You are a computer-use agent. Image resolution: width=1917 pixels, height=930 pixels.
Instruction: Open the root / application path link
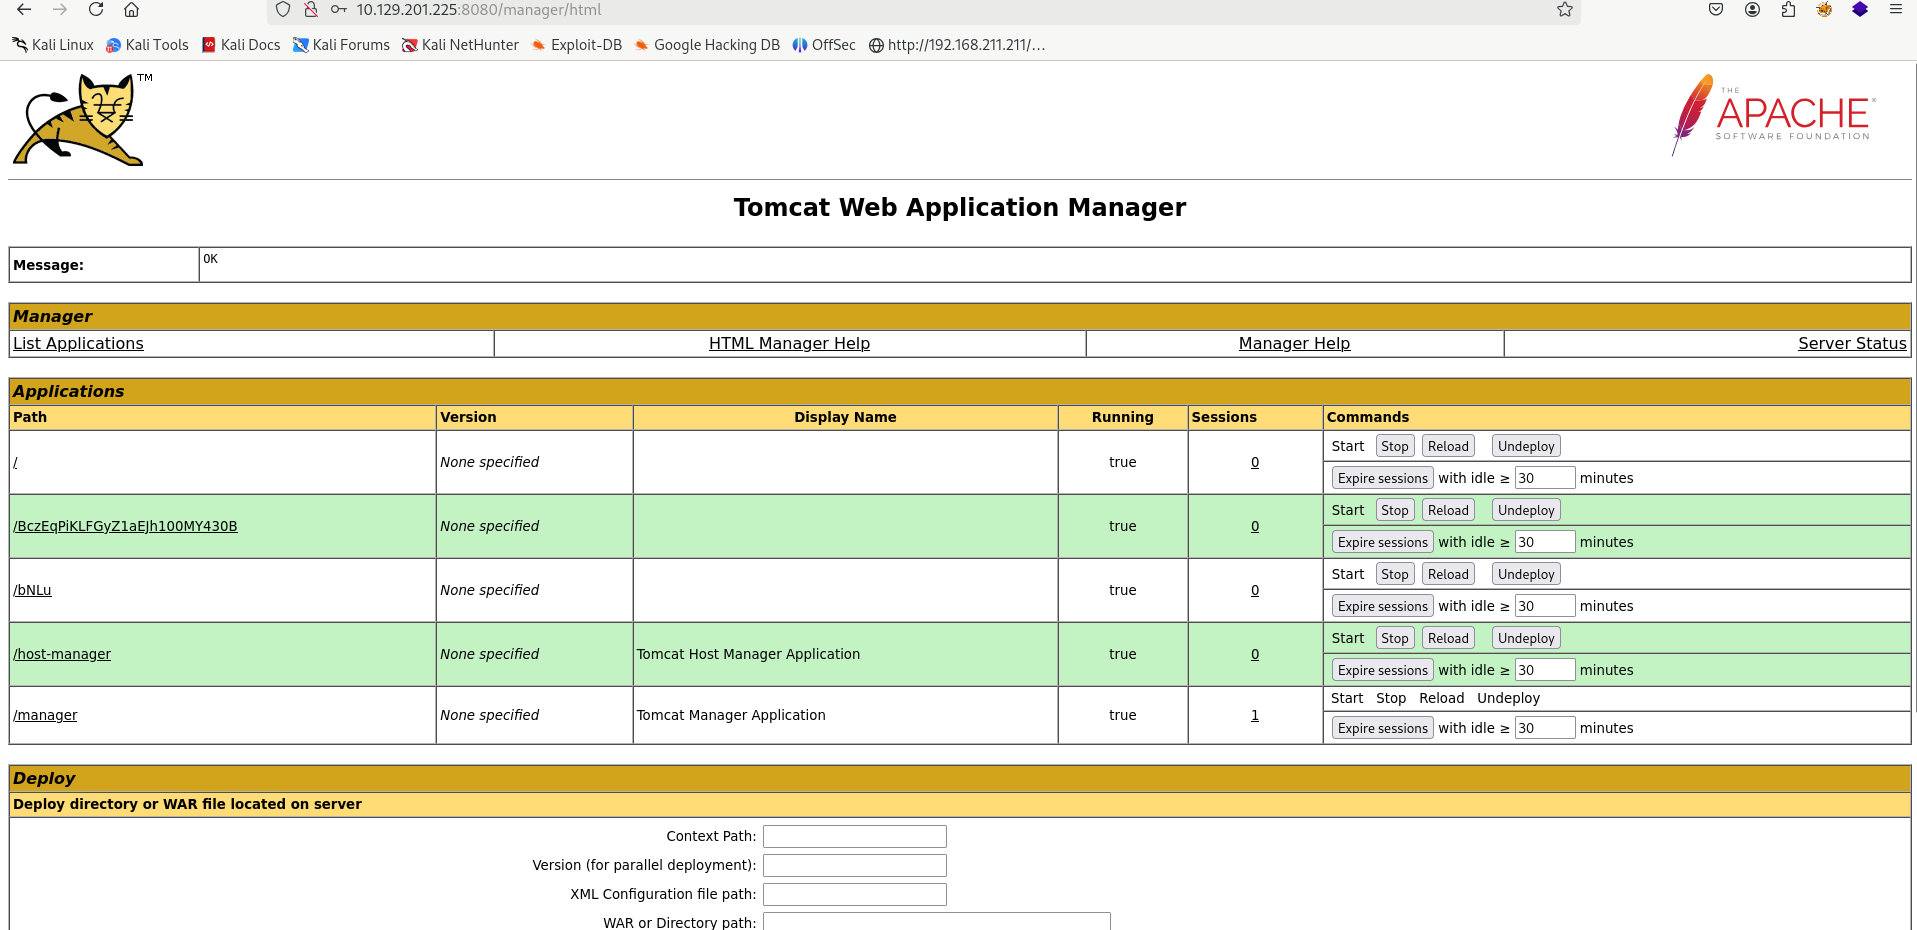click(x=15, y=462)
